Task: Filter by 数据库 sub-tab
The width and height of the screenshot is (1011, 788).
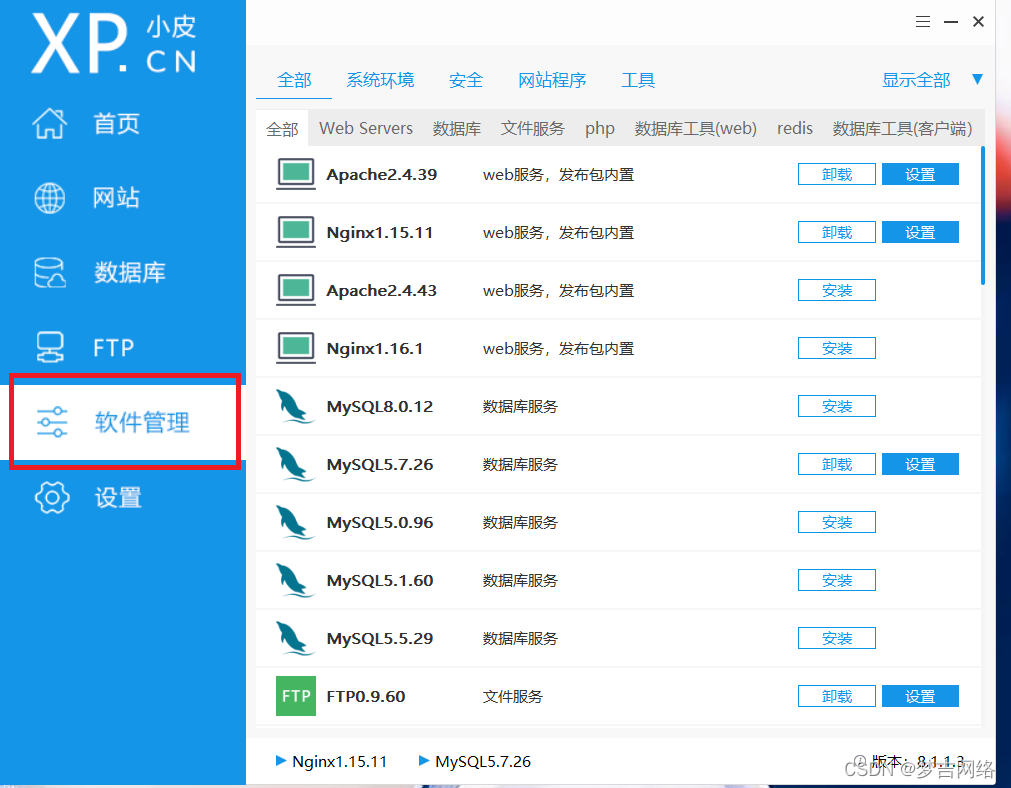Action: click(x=456, y=129)
